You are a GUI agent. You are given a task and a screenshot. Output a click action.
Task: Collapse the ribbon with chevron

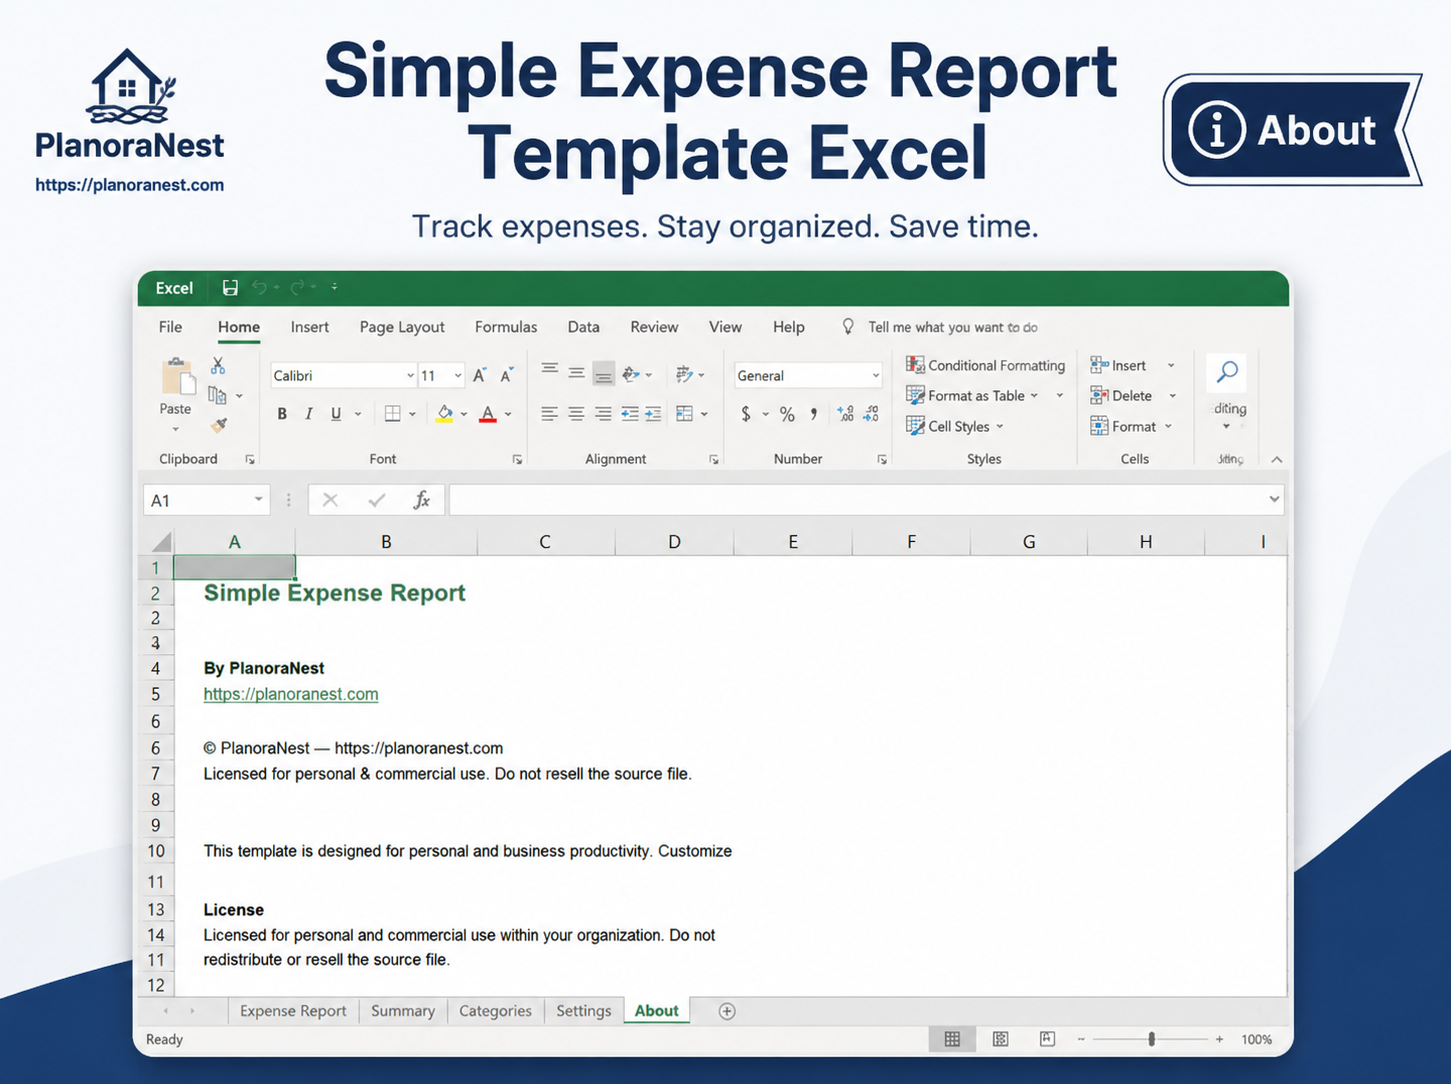(x=1277, y=460)
